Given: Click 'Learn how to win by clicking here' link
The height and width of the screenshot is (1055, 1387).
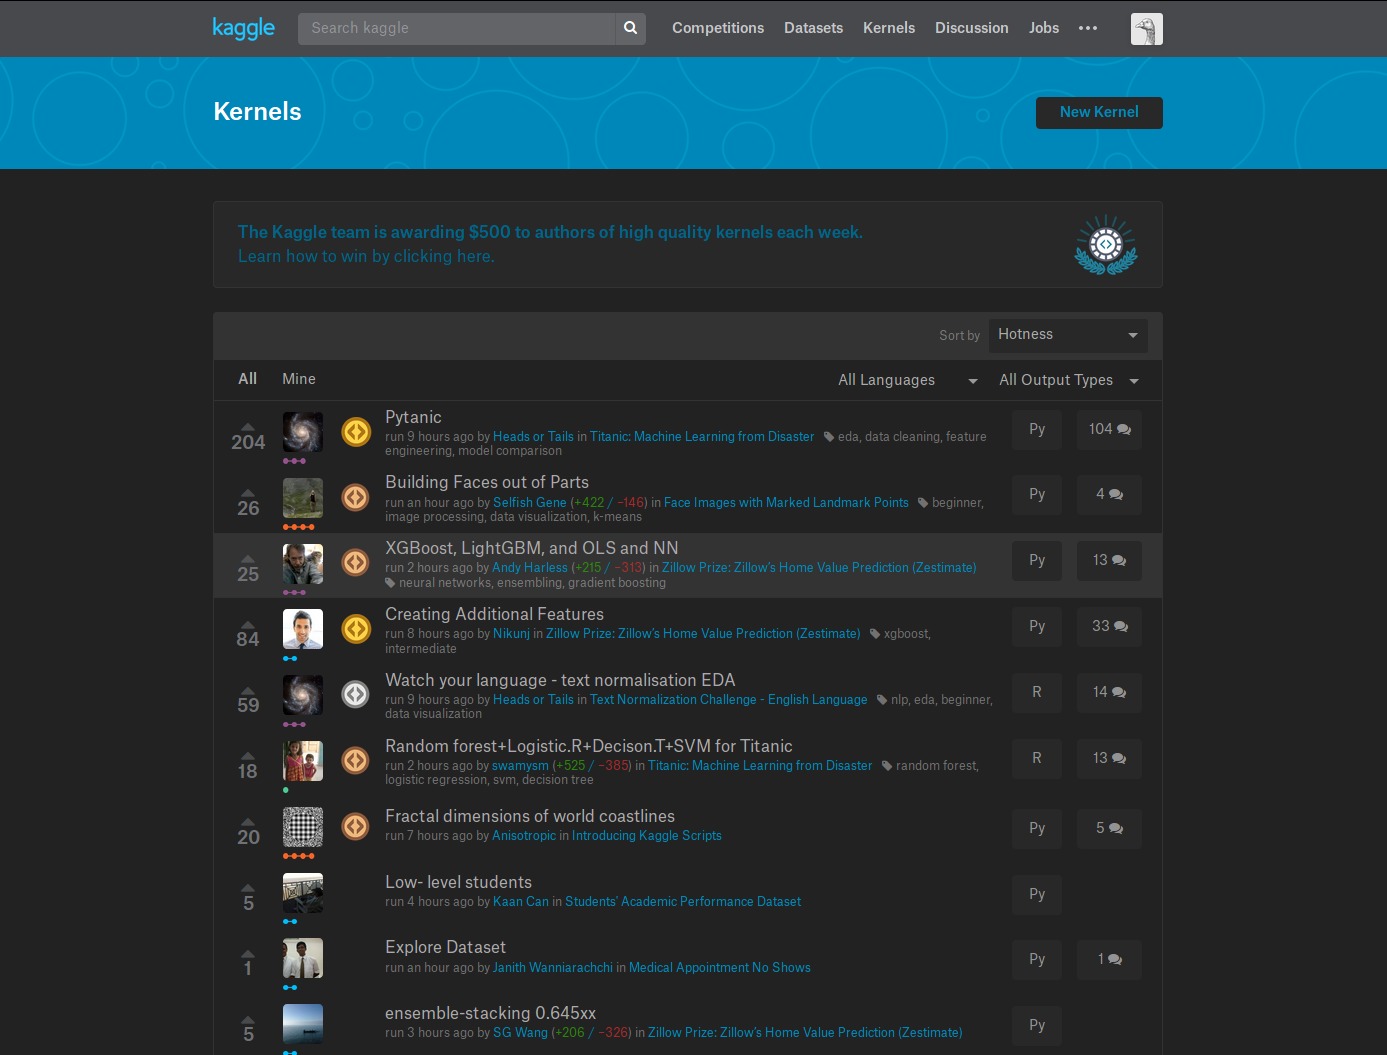Looking at the screenshot, I should [366, 256].
